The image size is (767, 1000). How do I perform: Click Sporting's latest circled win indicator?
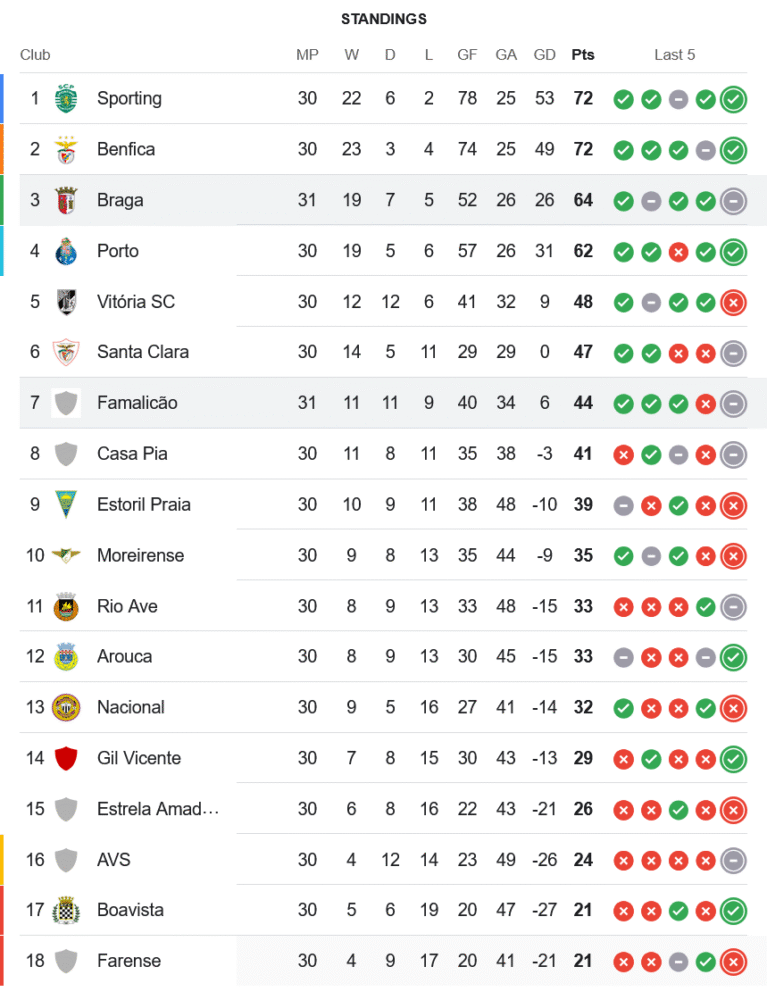tap(733, 99)
